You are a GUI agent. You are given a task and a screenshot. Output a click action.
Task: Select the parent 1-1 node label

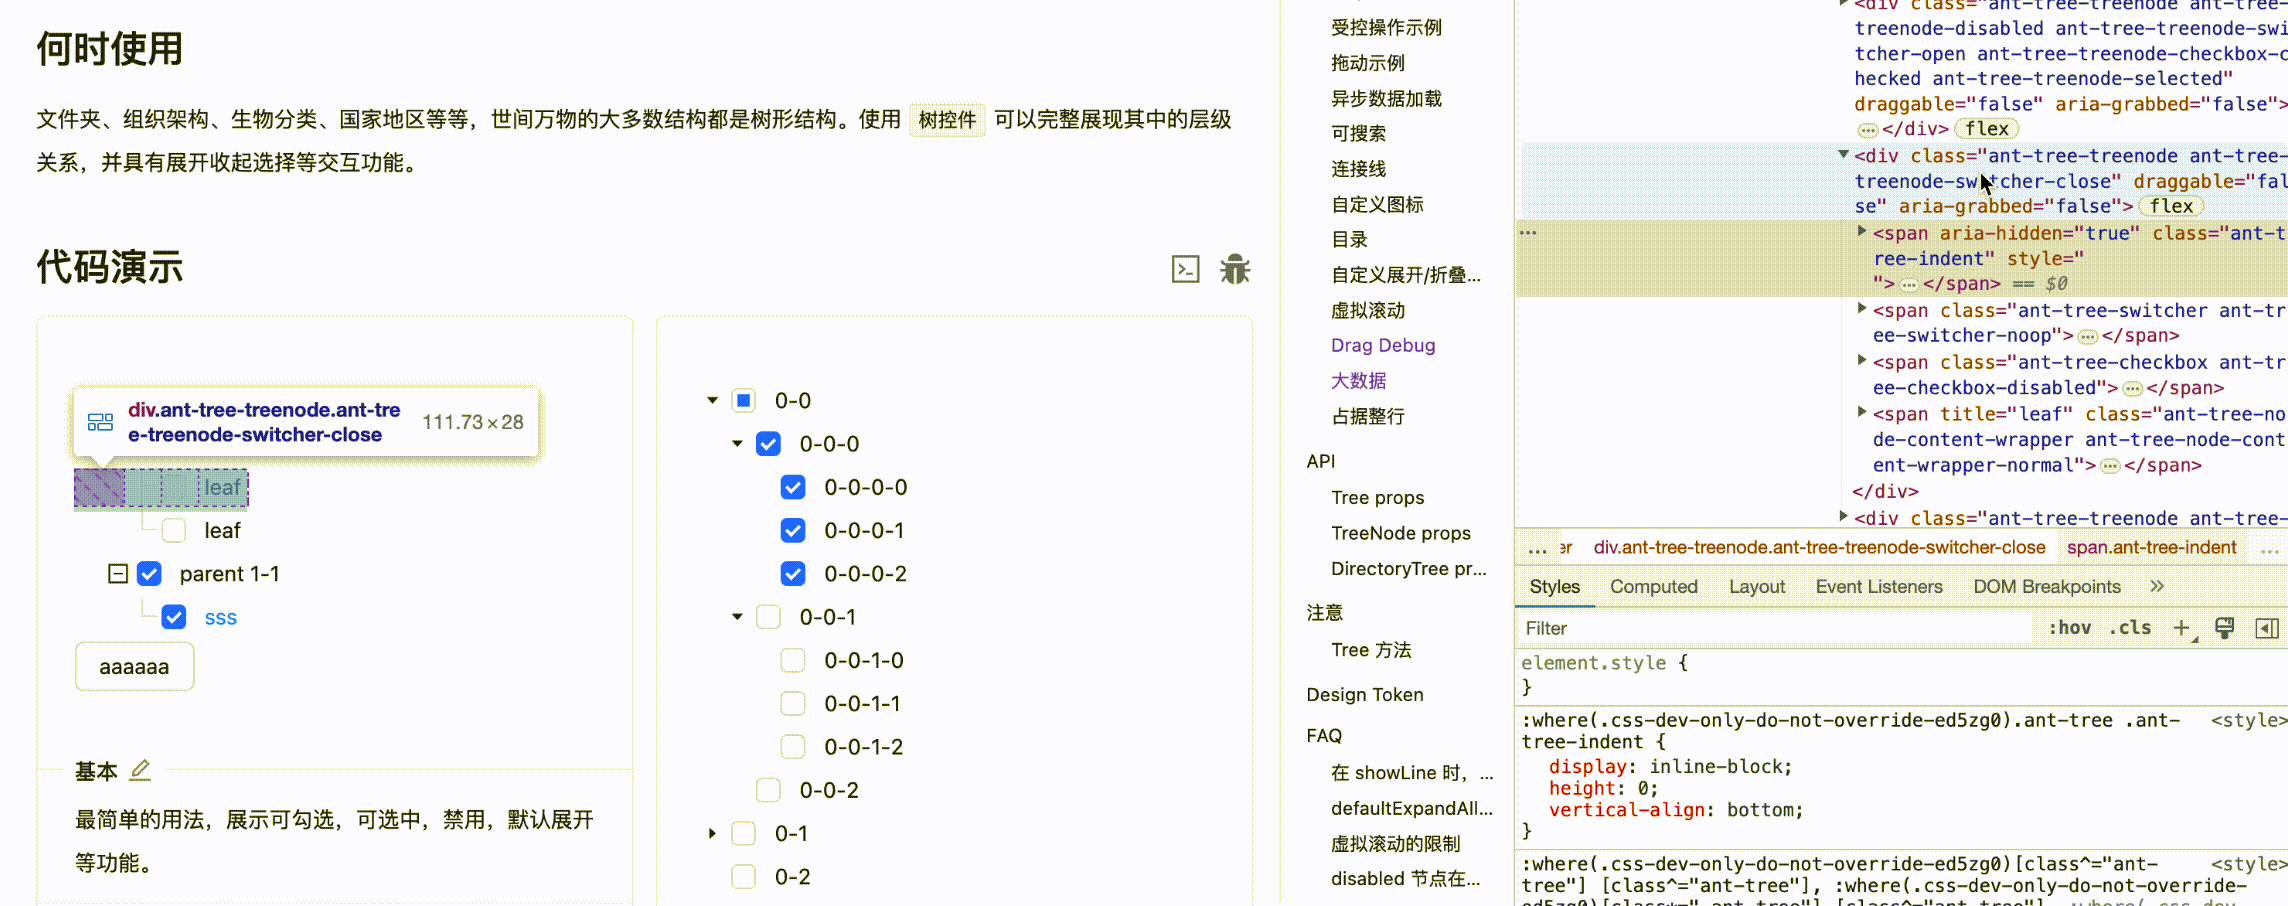pos(229,574)
